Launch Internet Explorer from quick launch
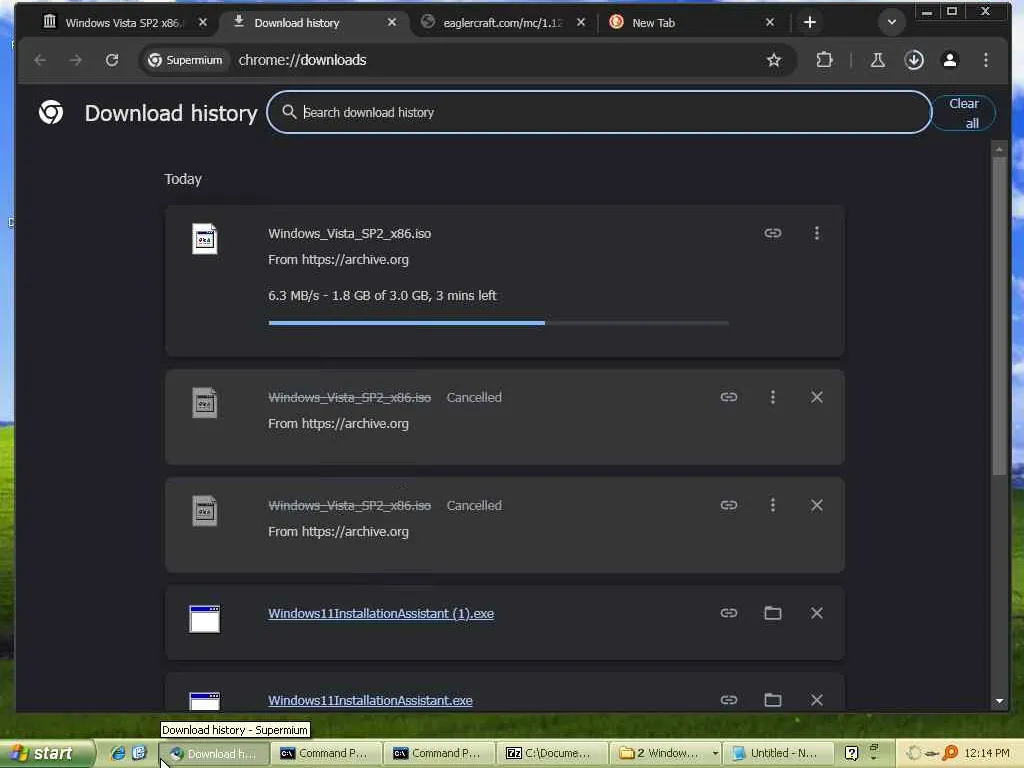The image size is (1024, 768). coord(118,753)
